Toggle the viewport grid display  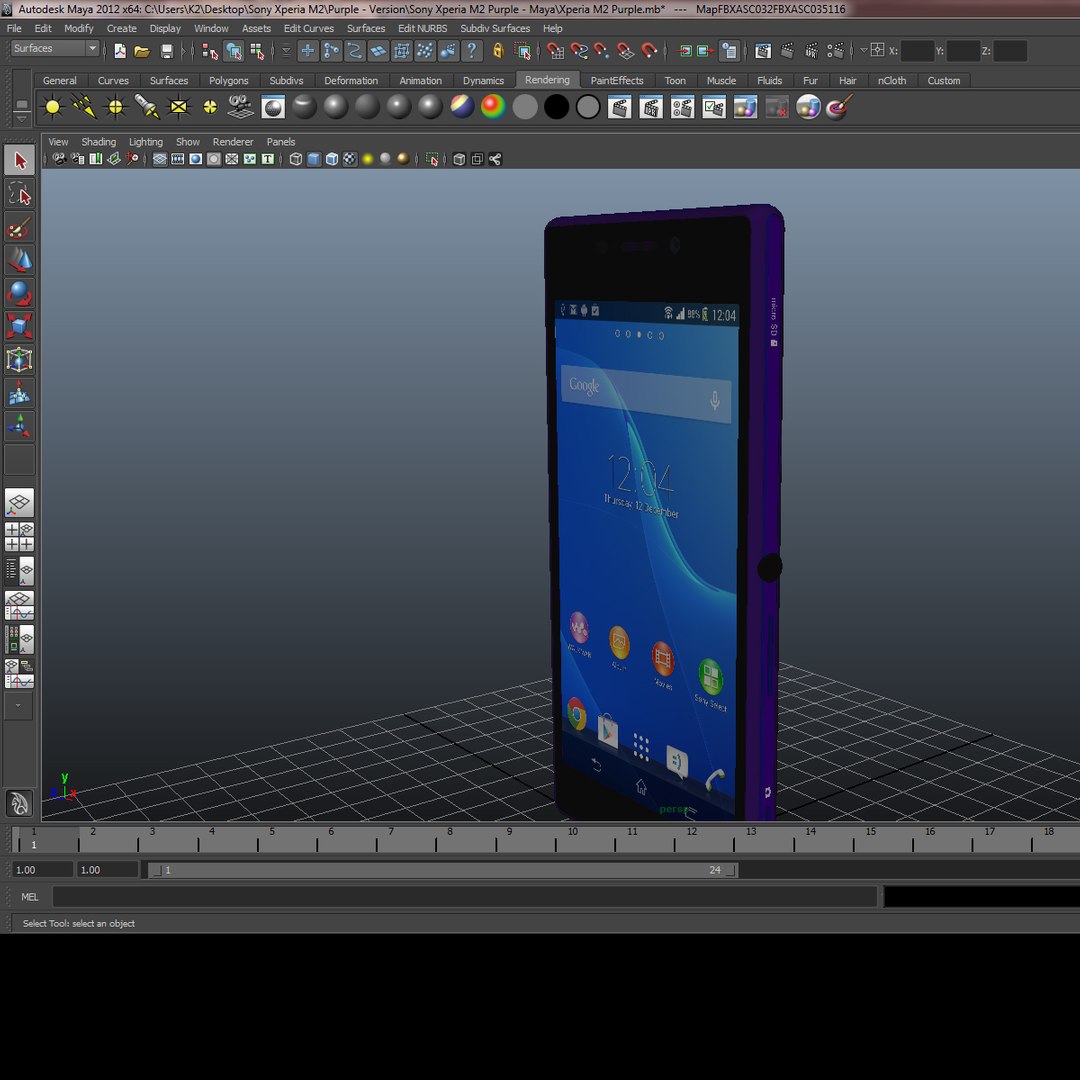(x=160, y=160)
